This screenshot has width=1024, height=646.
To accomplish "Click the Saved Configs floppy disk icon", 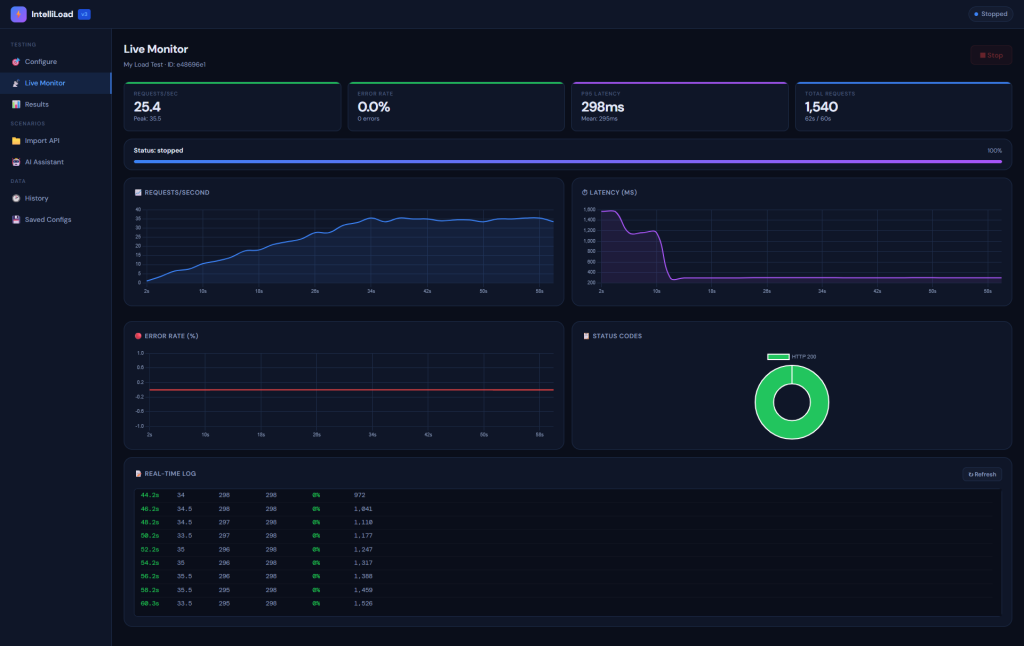I will pos(16,219).
